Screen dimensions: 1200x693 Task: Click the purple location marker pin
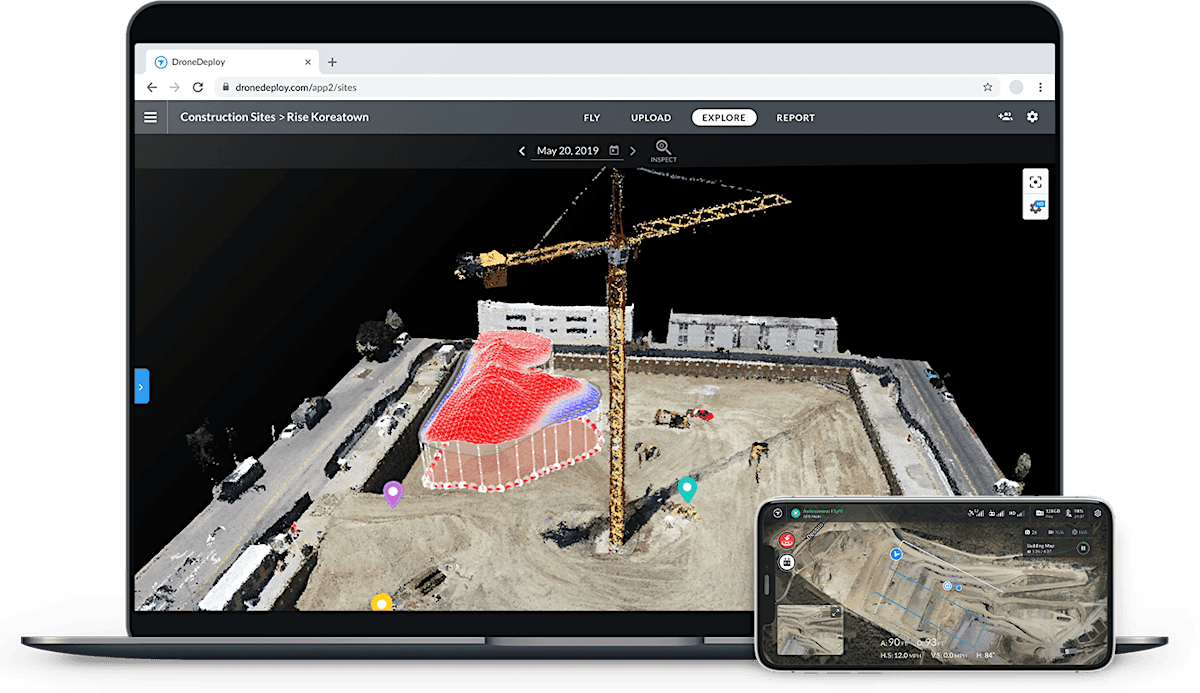click(393, 493)
